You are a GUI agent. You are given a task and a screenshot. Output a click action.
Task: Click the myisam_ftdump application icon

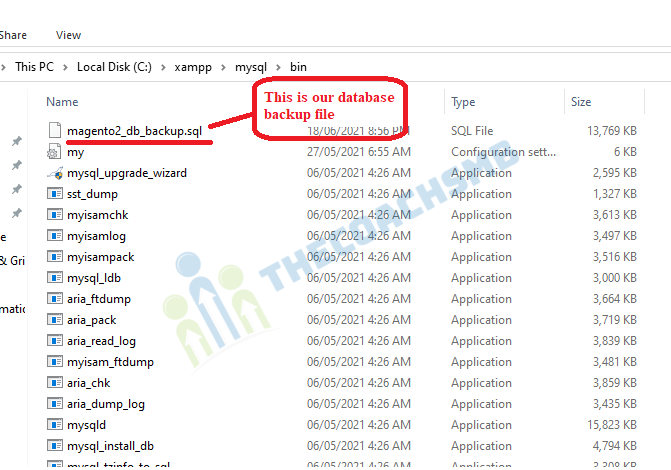tap(55, 361)
